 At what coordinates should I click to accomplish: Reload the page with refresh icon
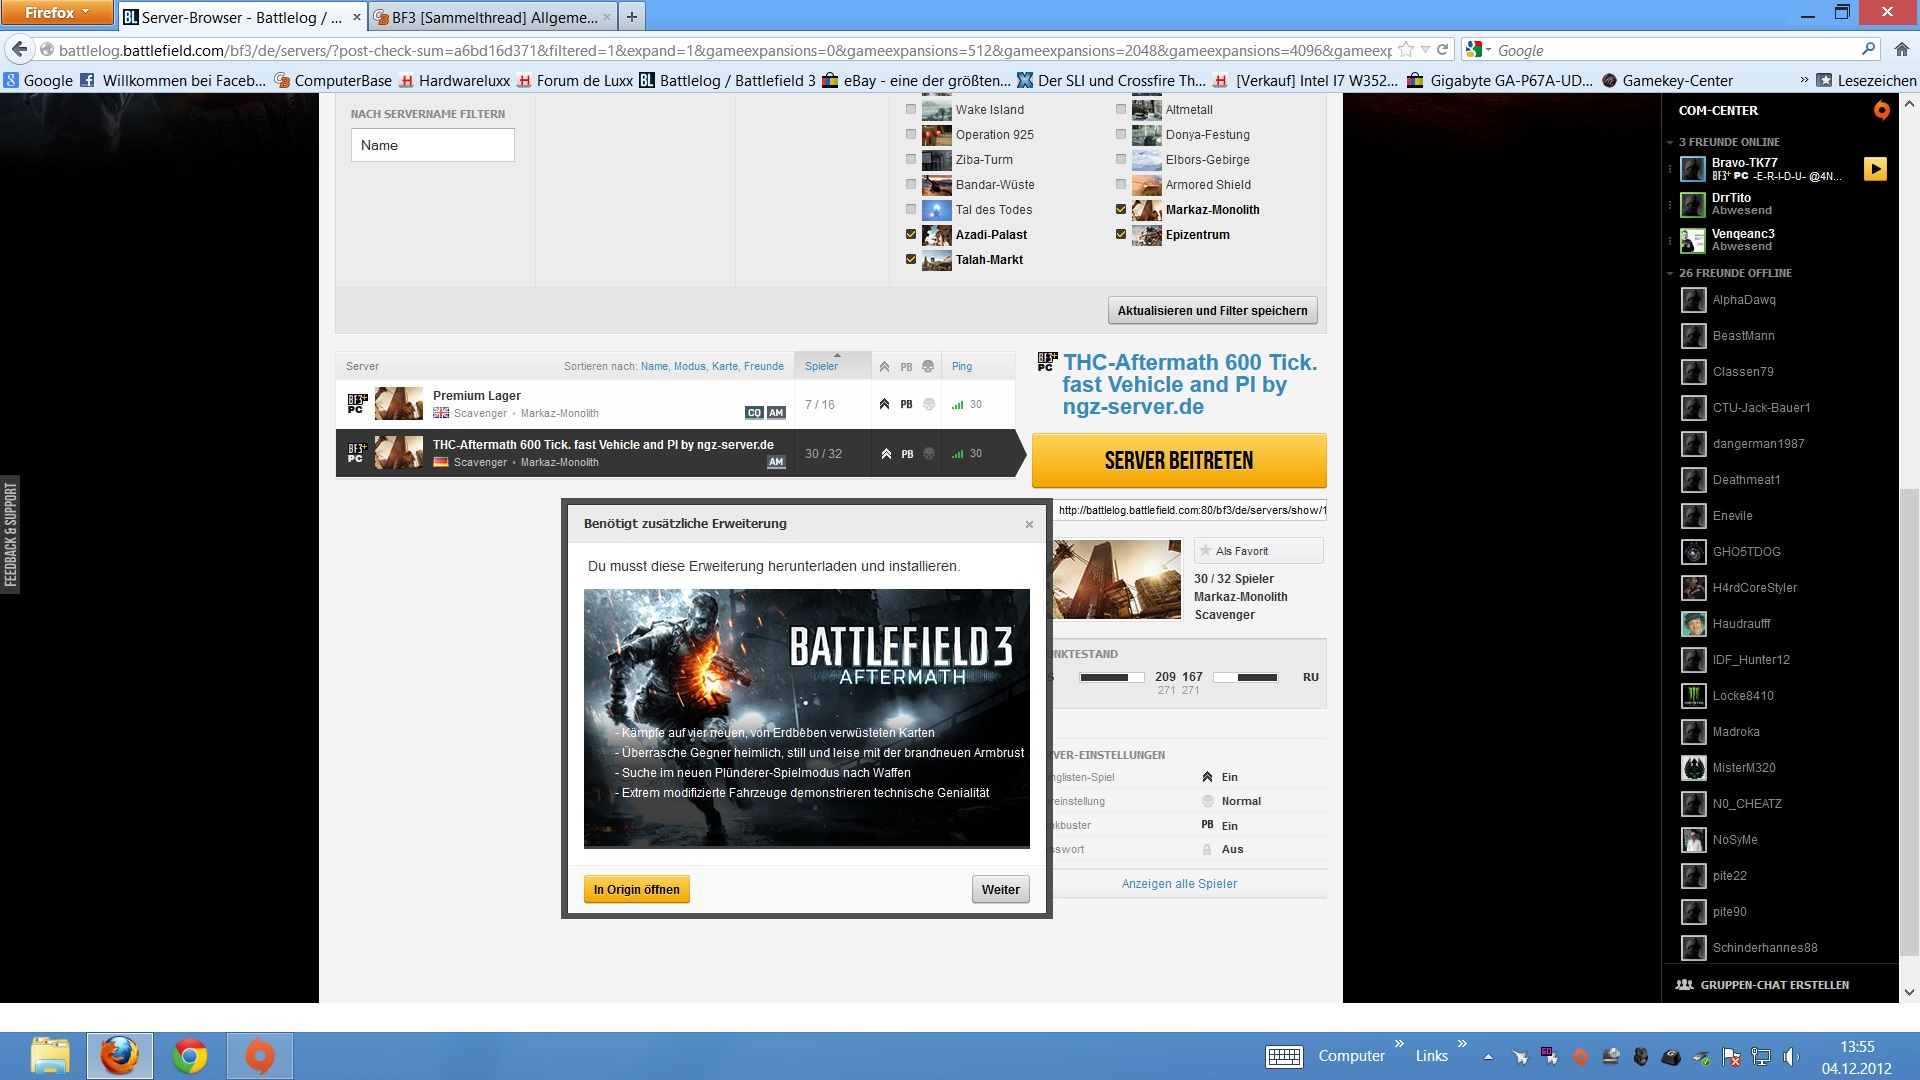pos(1442,49)
